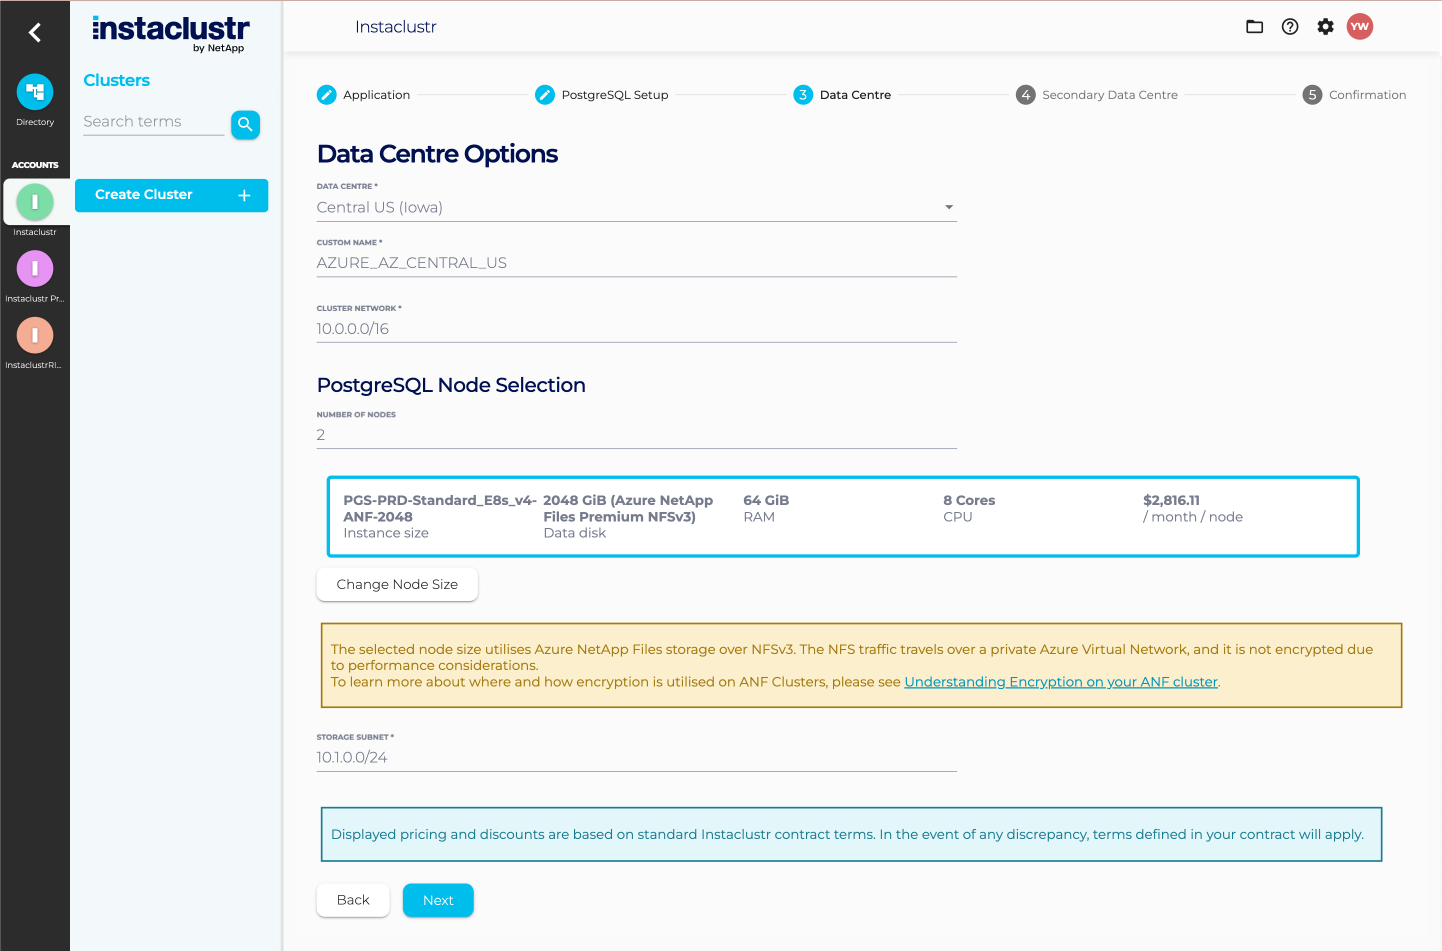
Task: Open the help question mark icon
Action: click(x=1289, y=27)
